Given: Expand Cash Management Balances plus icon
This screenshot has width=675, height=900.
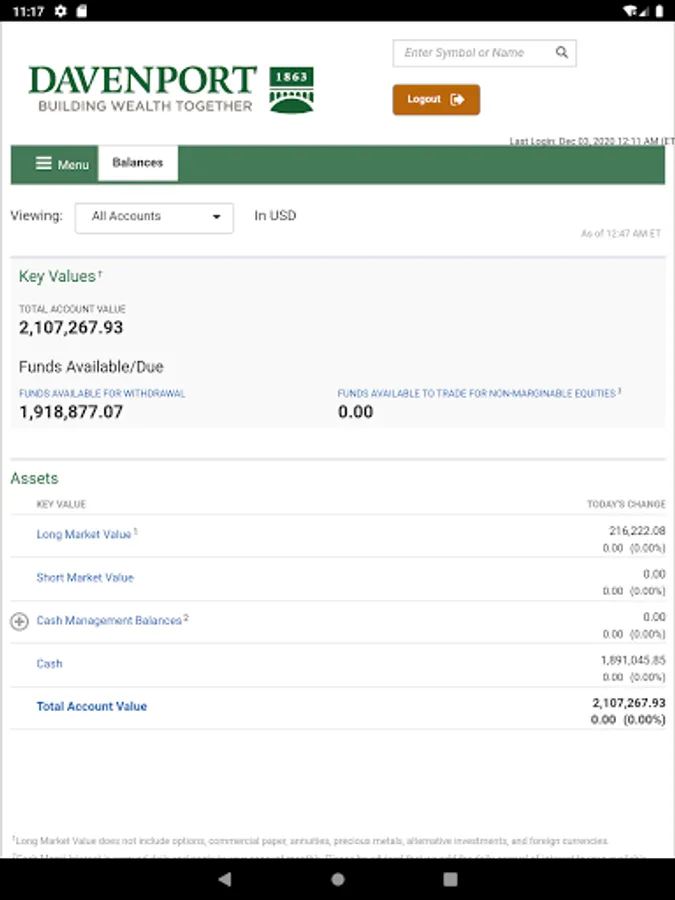Looking at the screenshot, I should pos(20,621).
